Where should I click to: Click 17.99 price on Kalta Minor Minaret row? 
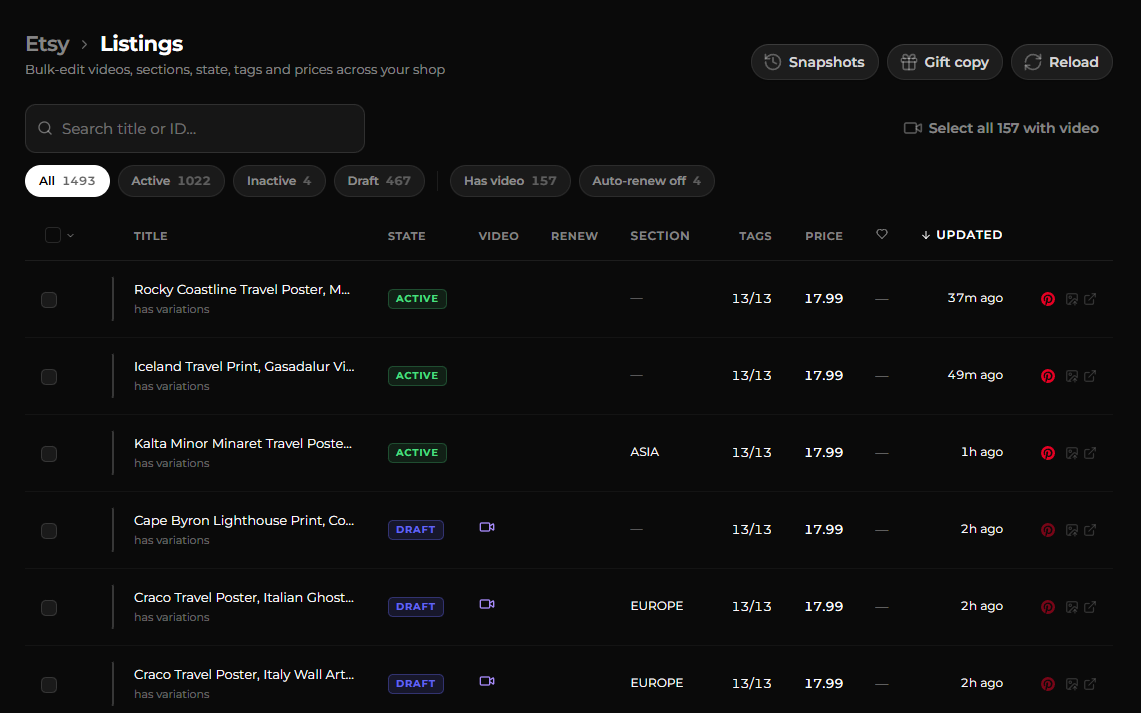pos(824,453)
